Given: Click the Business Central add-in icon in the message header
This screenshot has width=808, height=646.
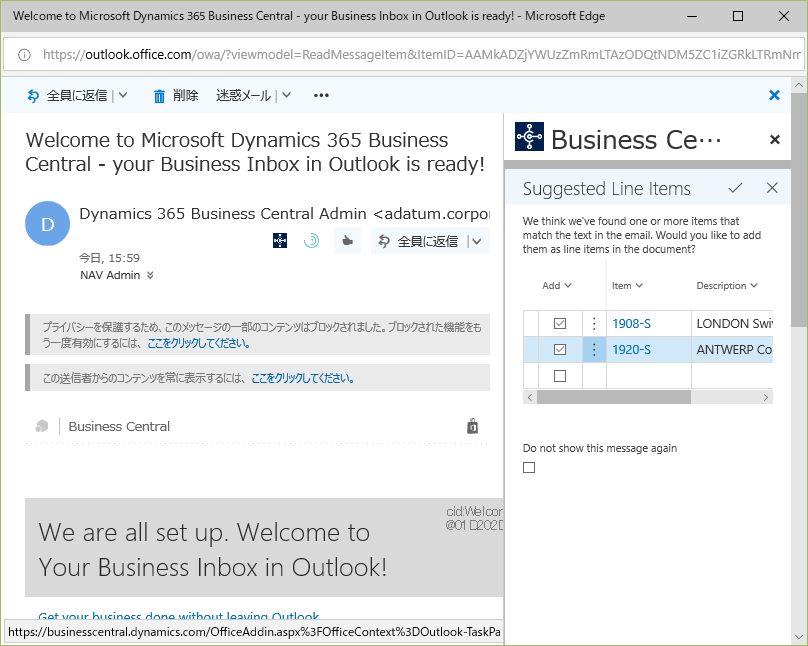Looking at the screenshot, I should click(280, 241).
